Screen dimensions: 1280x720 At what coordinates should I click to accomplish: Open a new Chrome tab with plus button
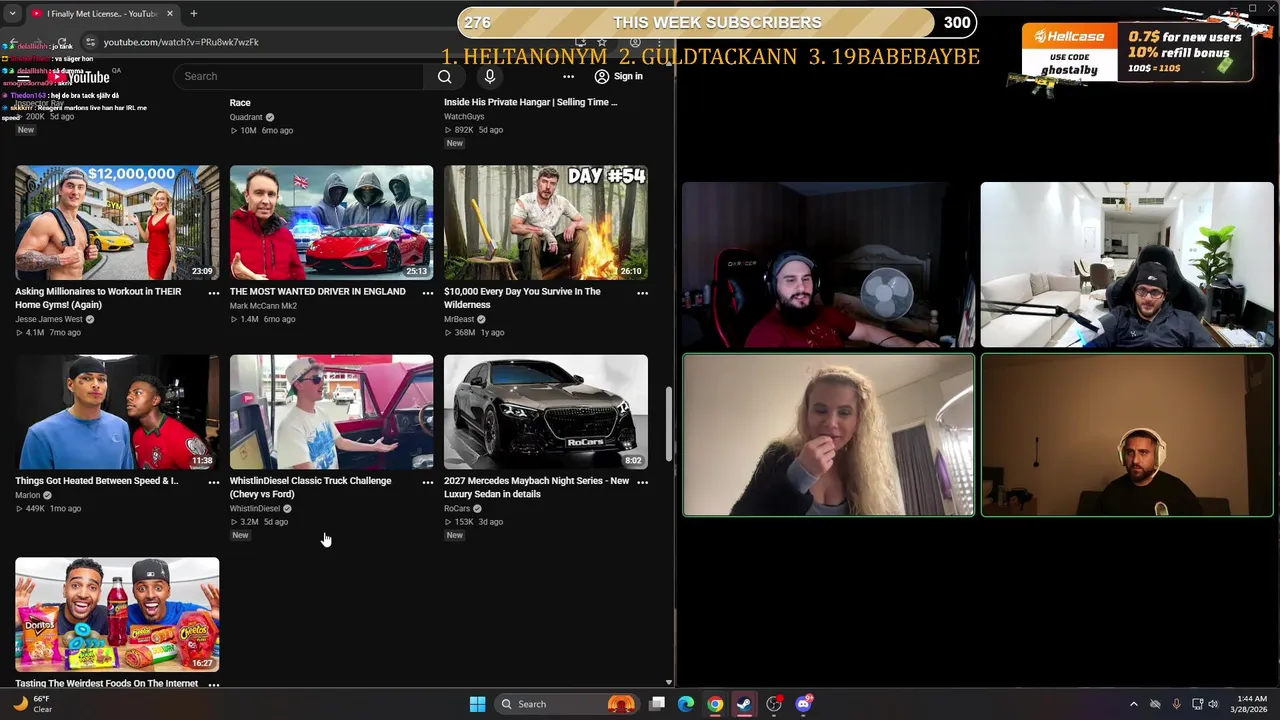[x=193, y=14]
